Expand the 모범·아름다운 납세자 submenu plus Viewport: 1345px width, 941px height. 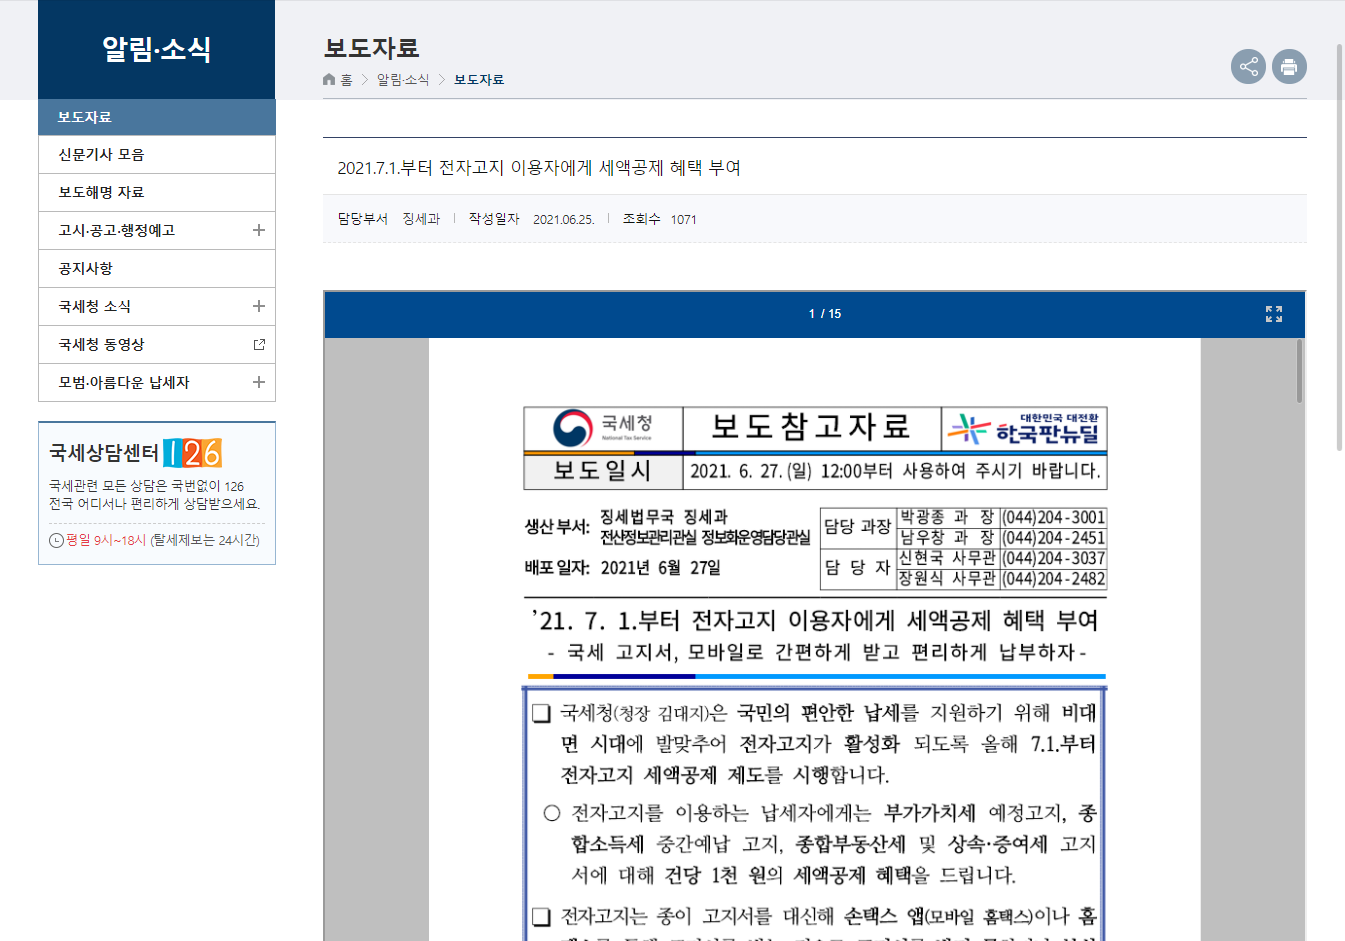point(259,383)
